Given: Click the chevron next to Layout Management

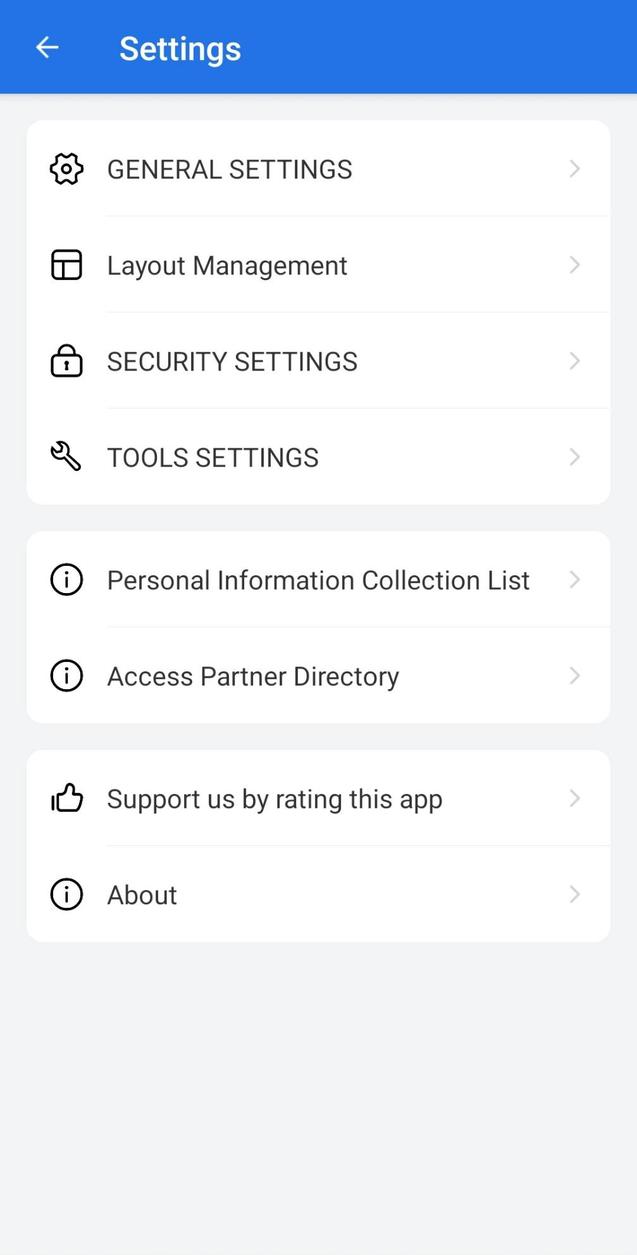Looking at the screenshot, I should [x=574, y=264].
